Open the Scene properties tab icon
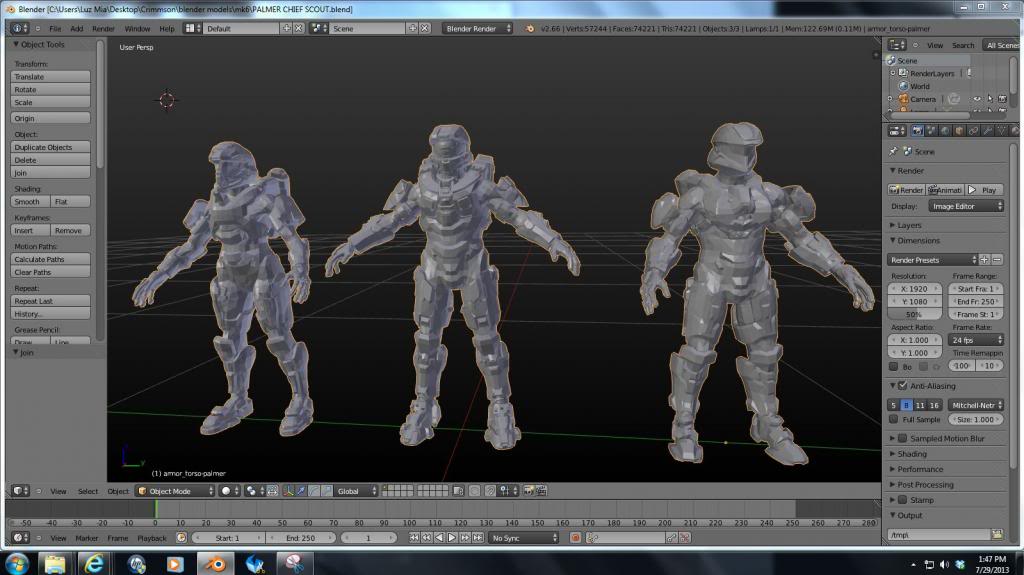Screen dimensions: 1024x575 [931, 131]
